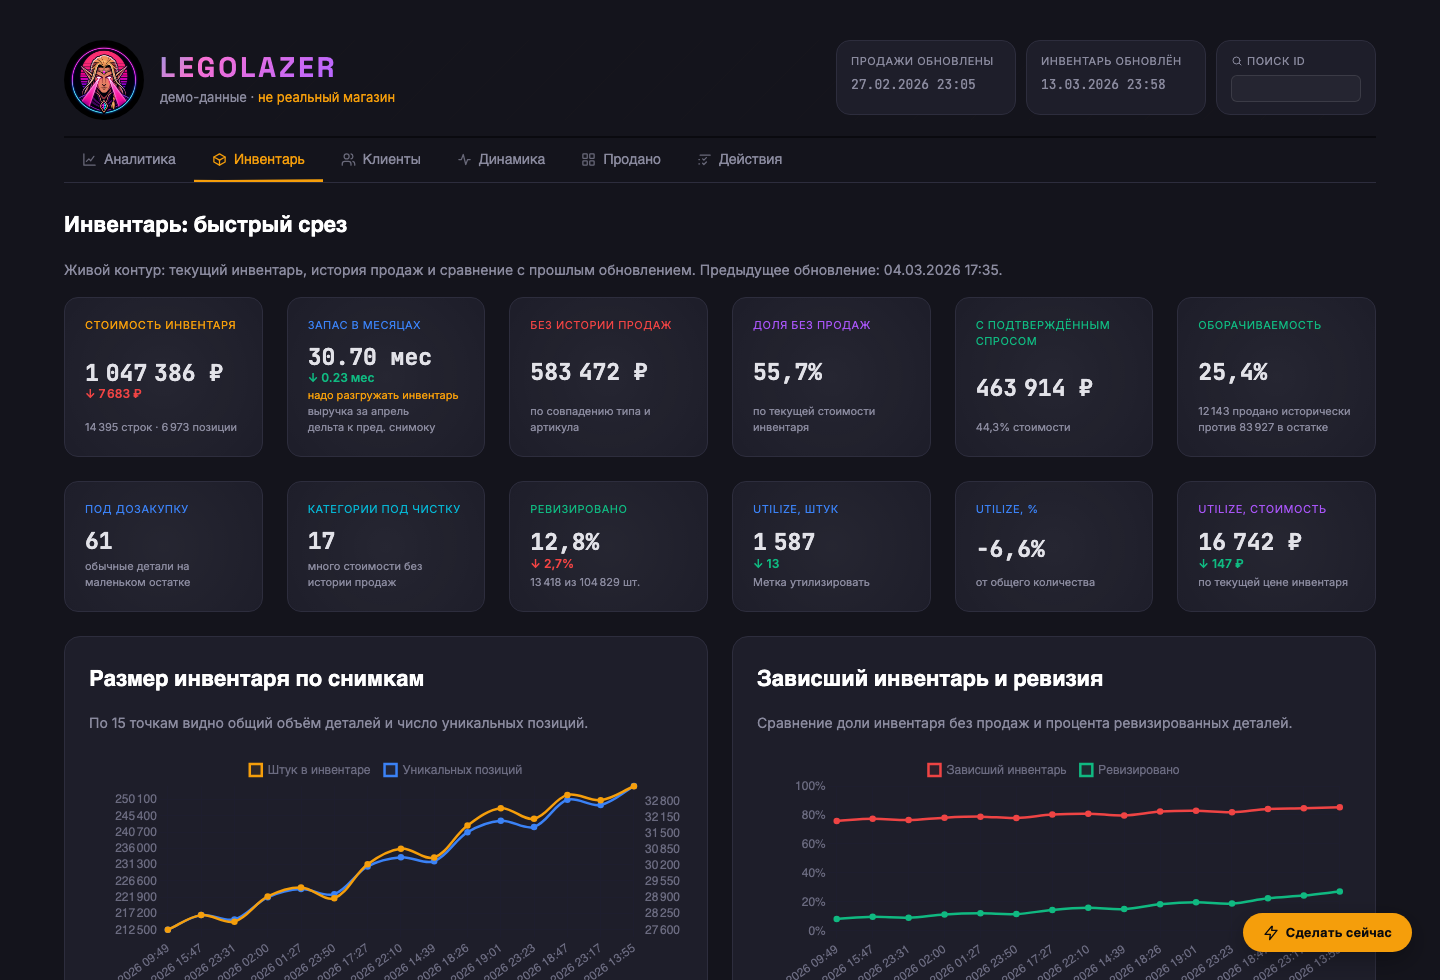Viewport: 1440px width, 980px height.
Task: Toggle the Ревизировано legend color box
Action: (1086, 770)
